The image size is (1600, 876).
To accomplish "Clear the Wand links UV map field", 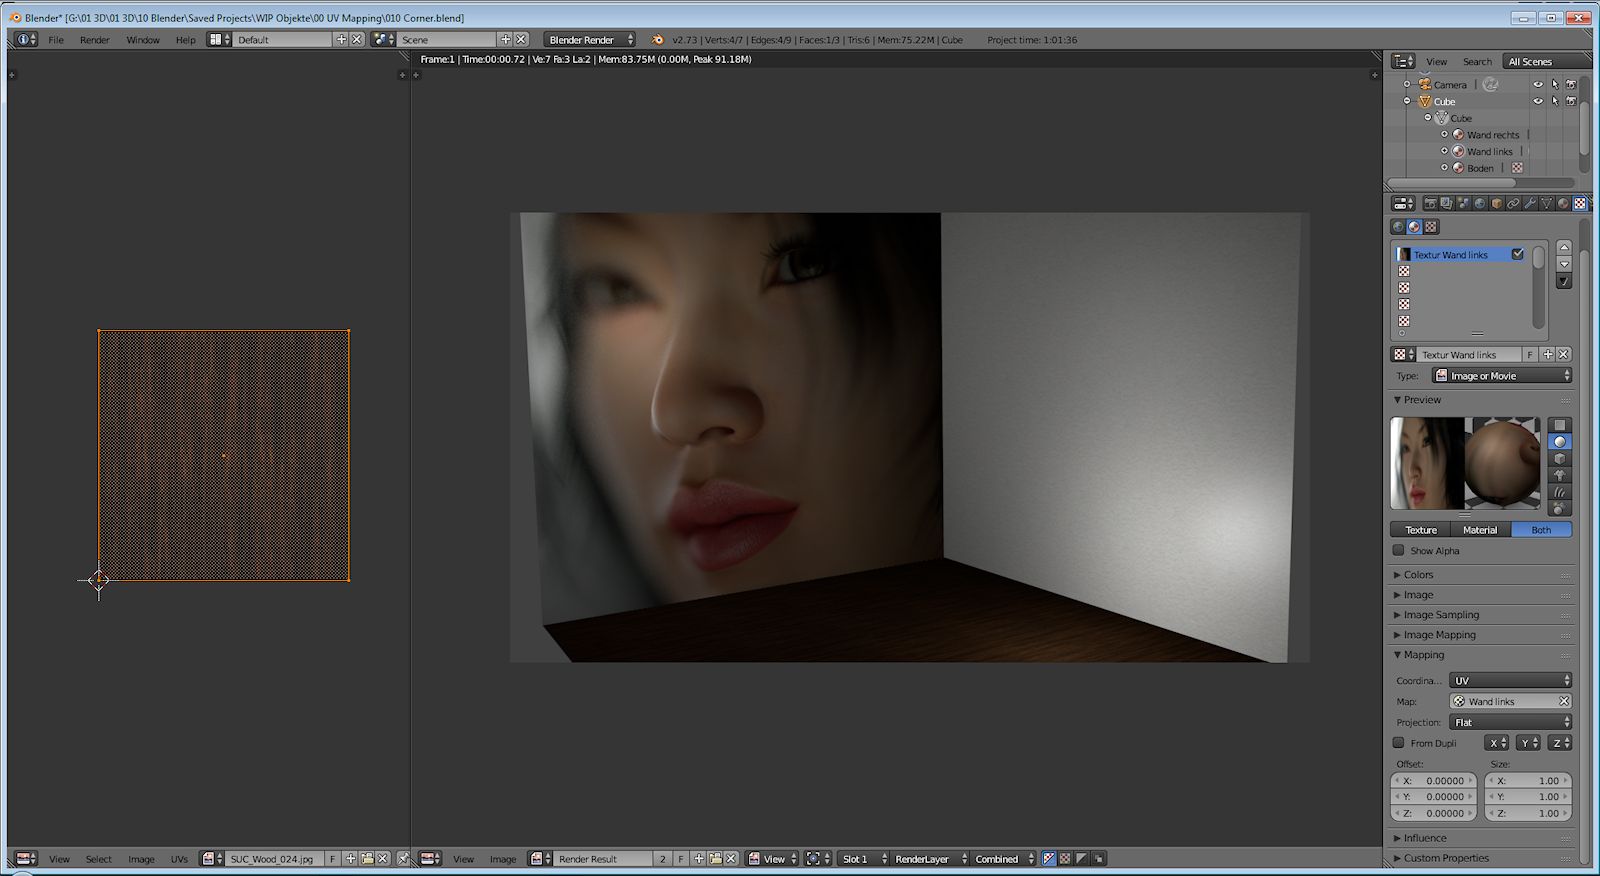I will [x=1564, y=701].
